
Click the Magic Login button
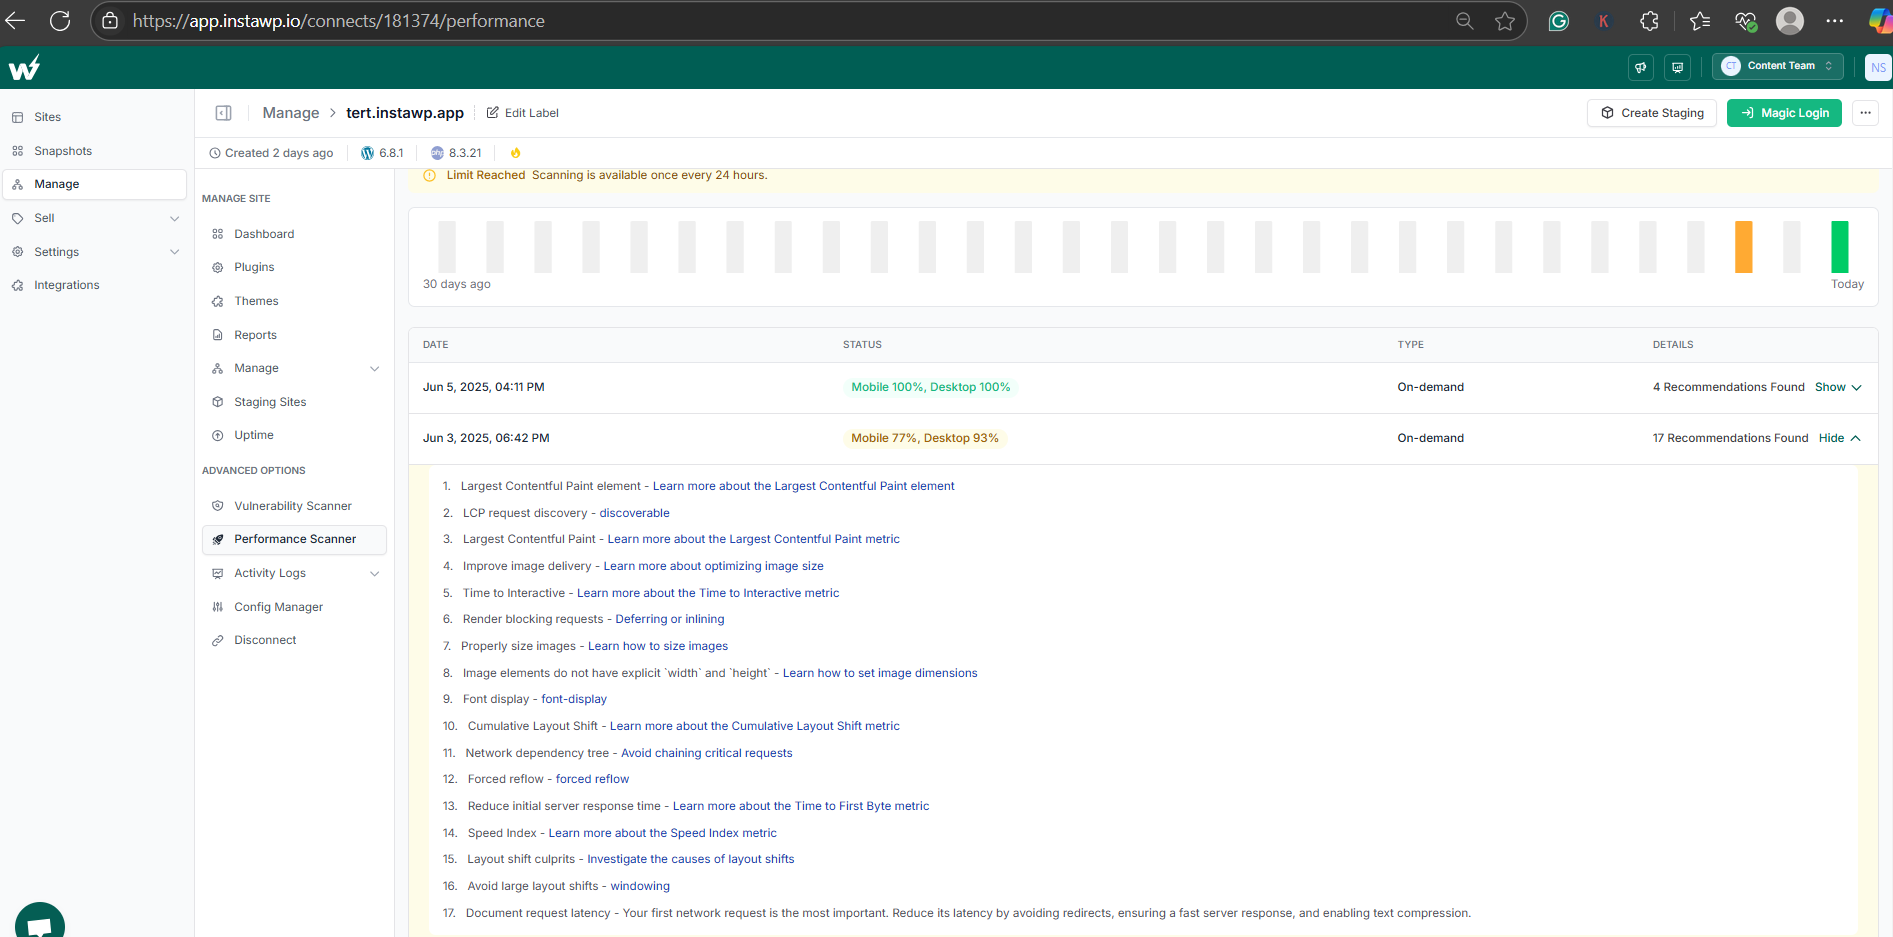pyautogui.click(x=1784, y=113)
